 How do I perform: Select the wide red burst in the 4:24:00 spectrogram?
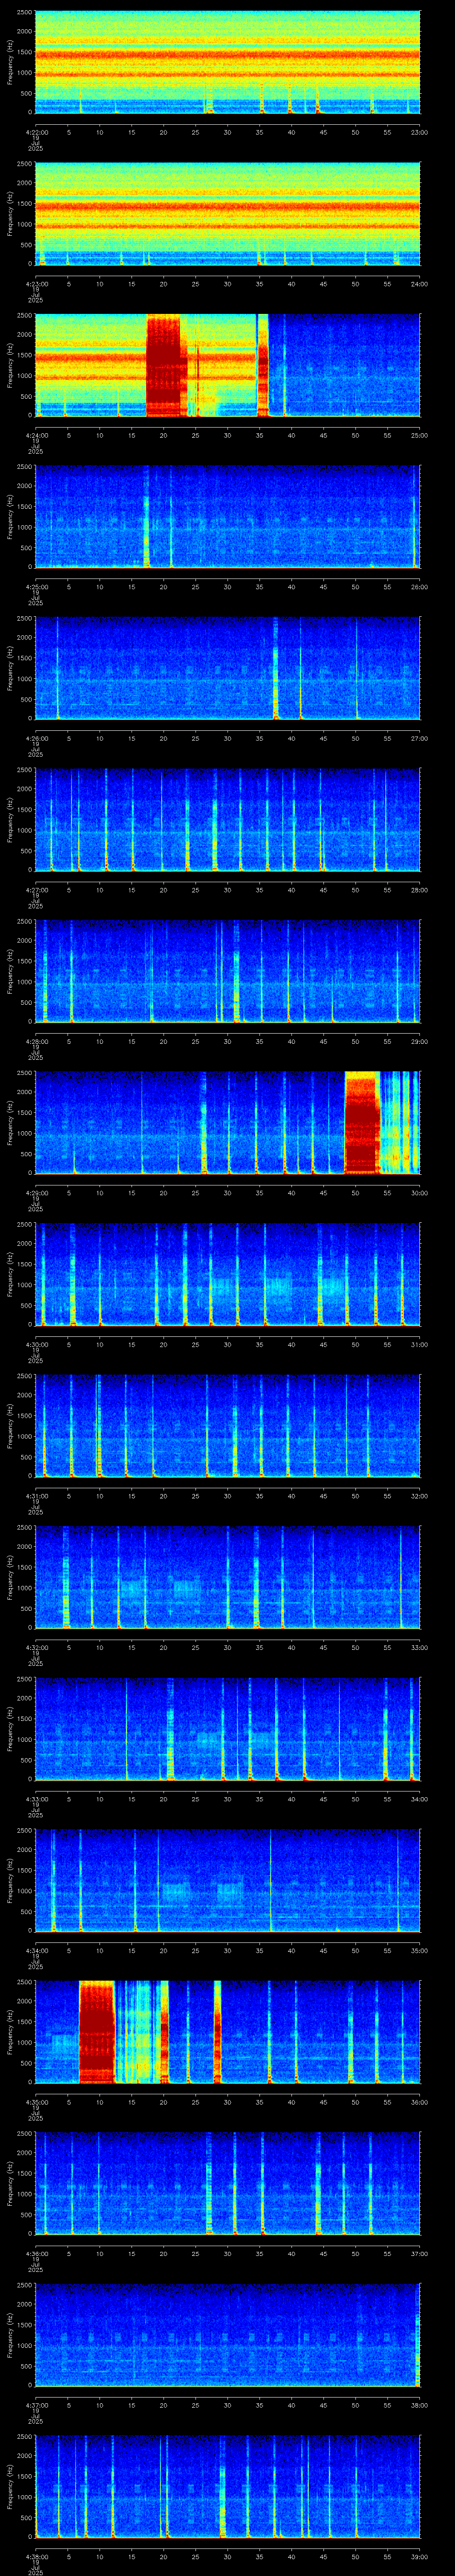click(165, 365)
